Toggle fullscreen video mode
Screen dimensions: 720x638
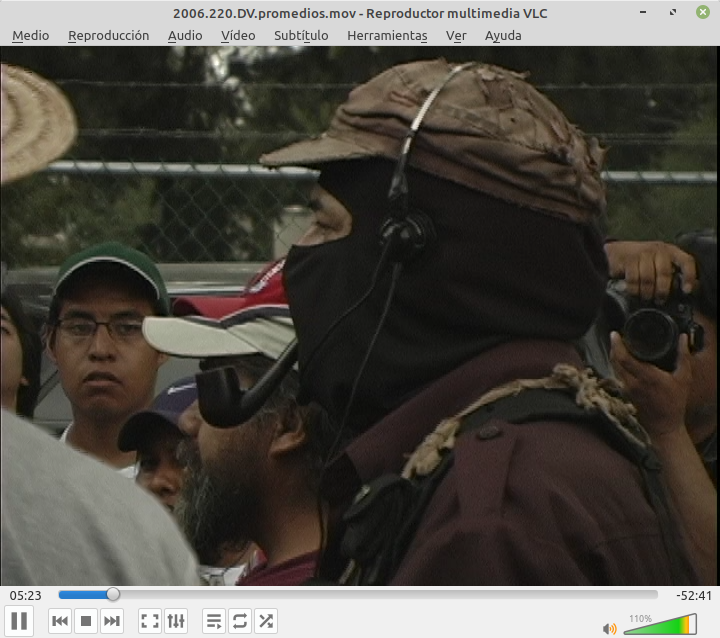pos(150,621)
